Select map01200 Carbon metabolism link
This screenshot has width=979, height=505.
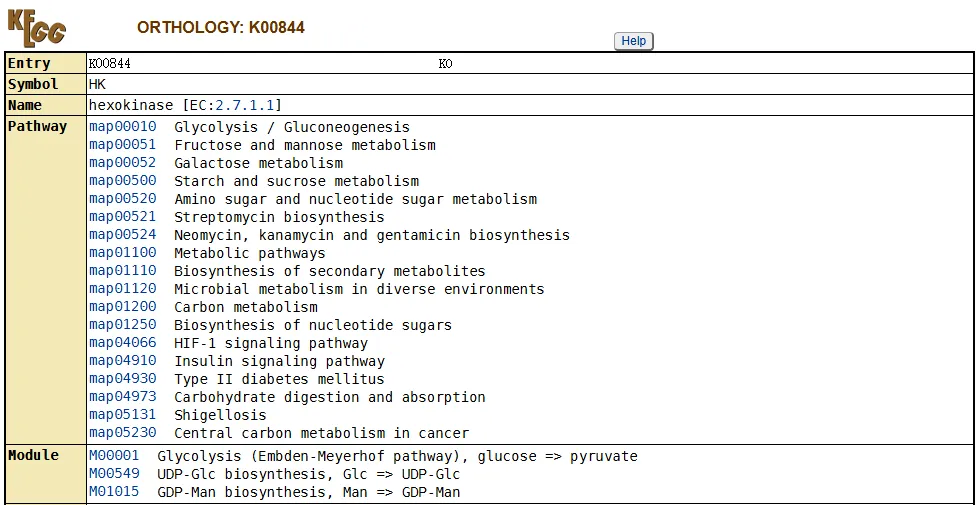point(122,307)
